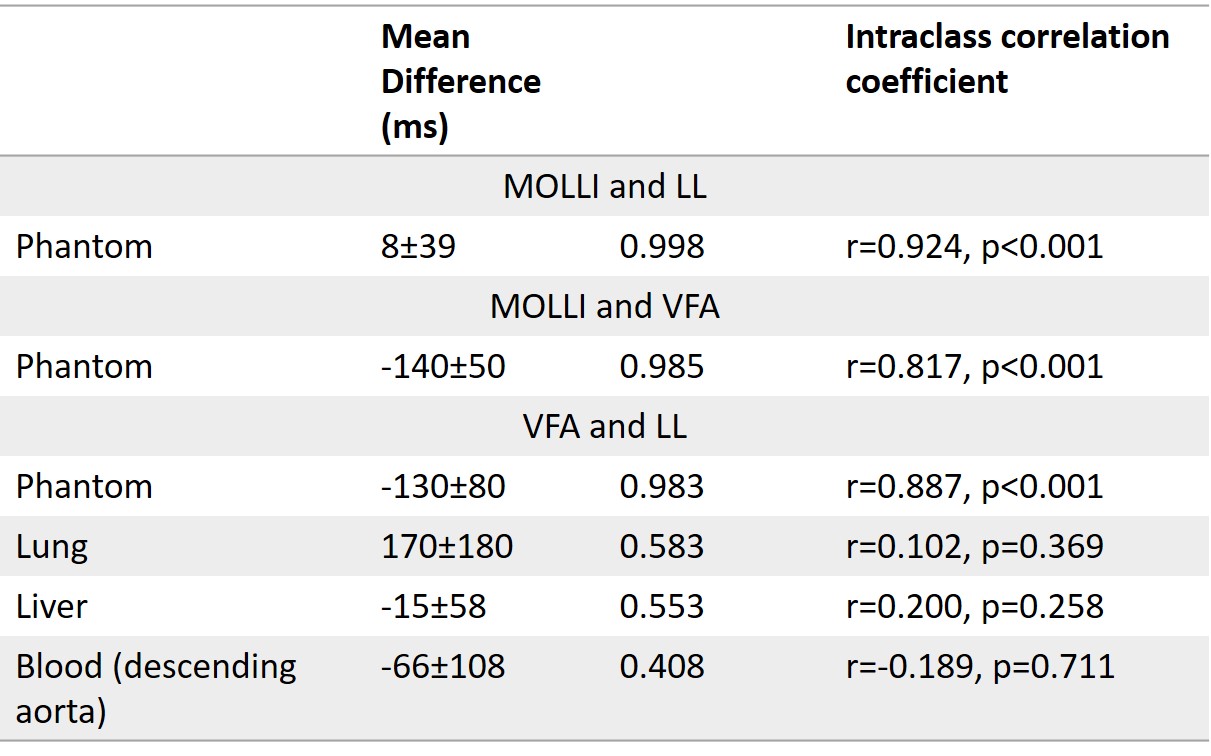Select the MOLLI and VFA section heading
Image resolution: width=1211 pixels, height=756 pixels.
pos(604,307)
